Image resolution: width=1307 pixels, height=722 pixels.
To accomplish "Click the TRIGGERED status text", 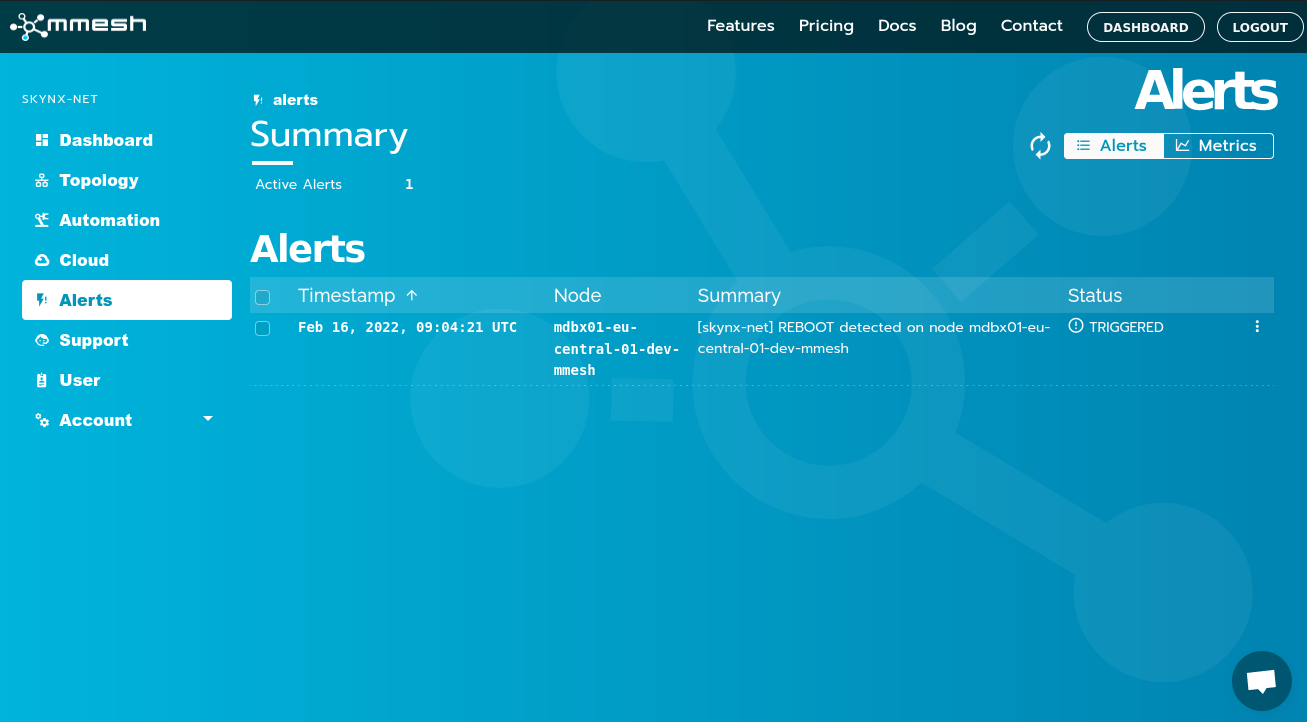I will (1126, 327).
